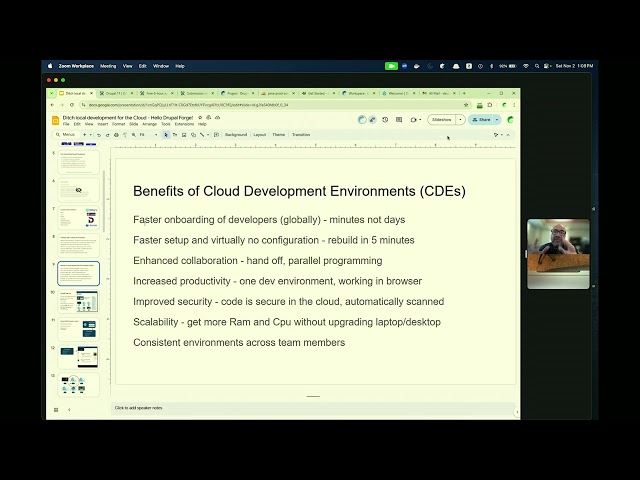This screenshot has width=640, height=480.
Task: Select slide 7 thumbnail
Action: [78, 218]
